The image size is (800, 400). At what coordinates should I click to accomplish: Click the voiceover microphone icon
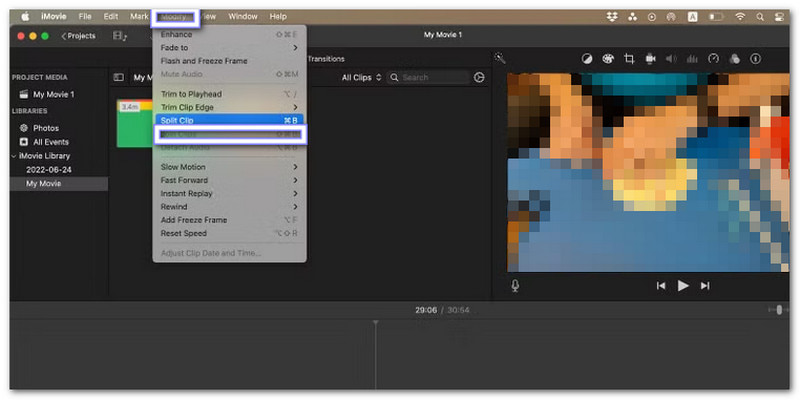tap(515, 285)
